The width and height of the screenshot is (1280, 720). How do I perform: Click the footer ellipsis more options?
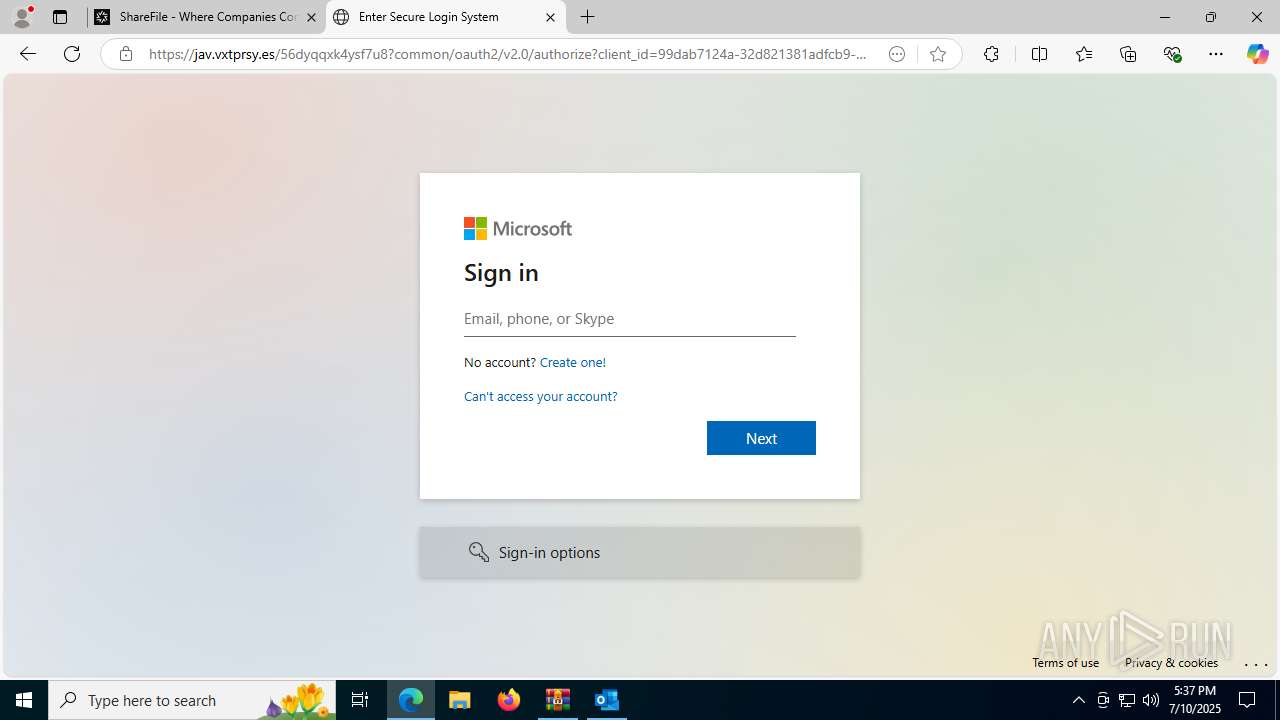[1256, 664]
